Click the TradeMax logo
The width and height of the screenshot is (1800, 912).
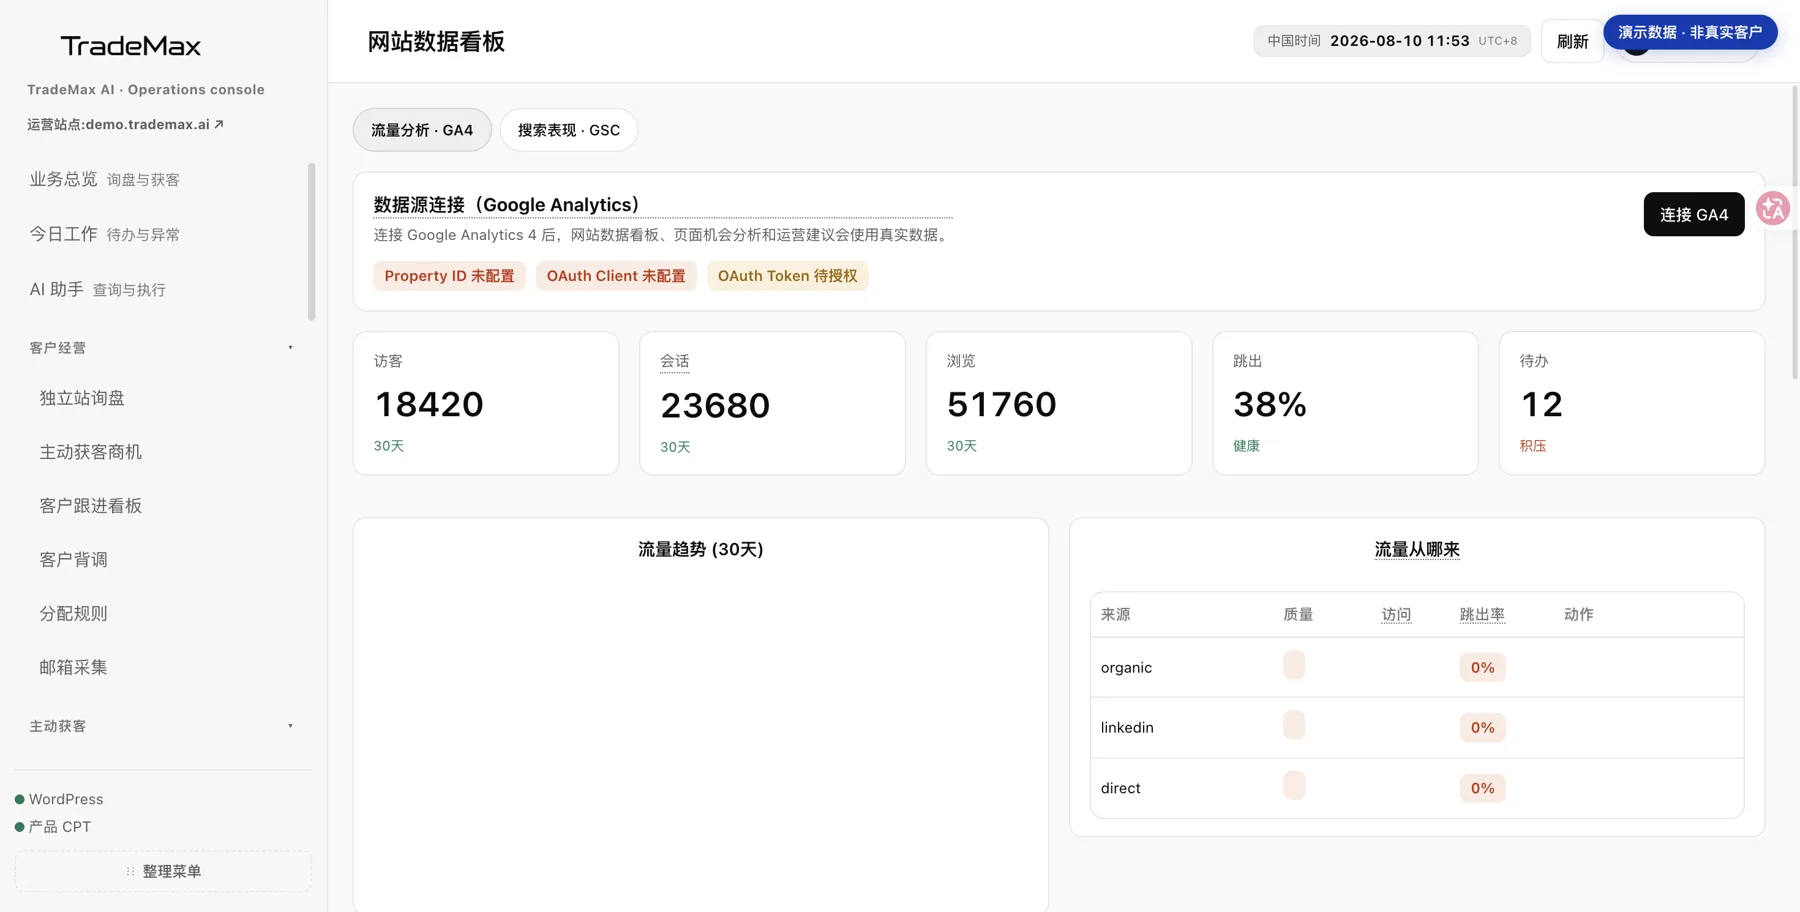[x=131, y=46]
